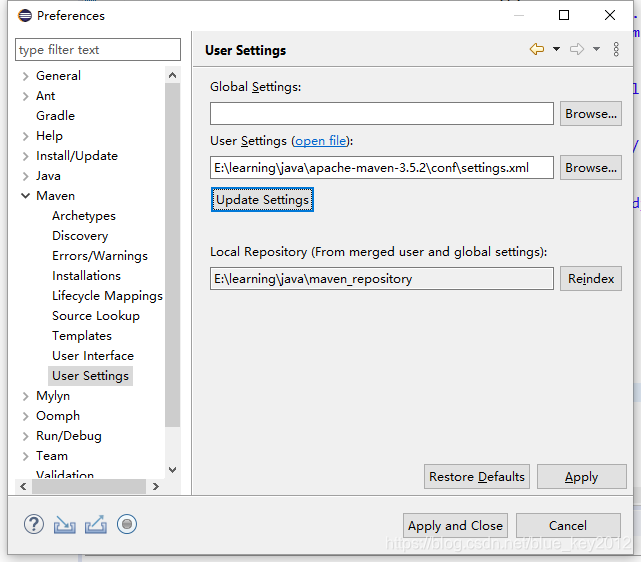
Task: Select Discovery under Maven
Action: coord(80,236)
